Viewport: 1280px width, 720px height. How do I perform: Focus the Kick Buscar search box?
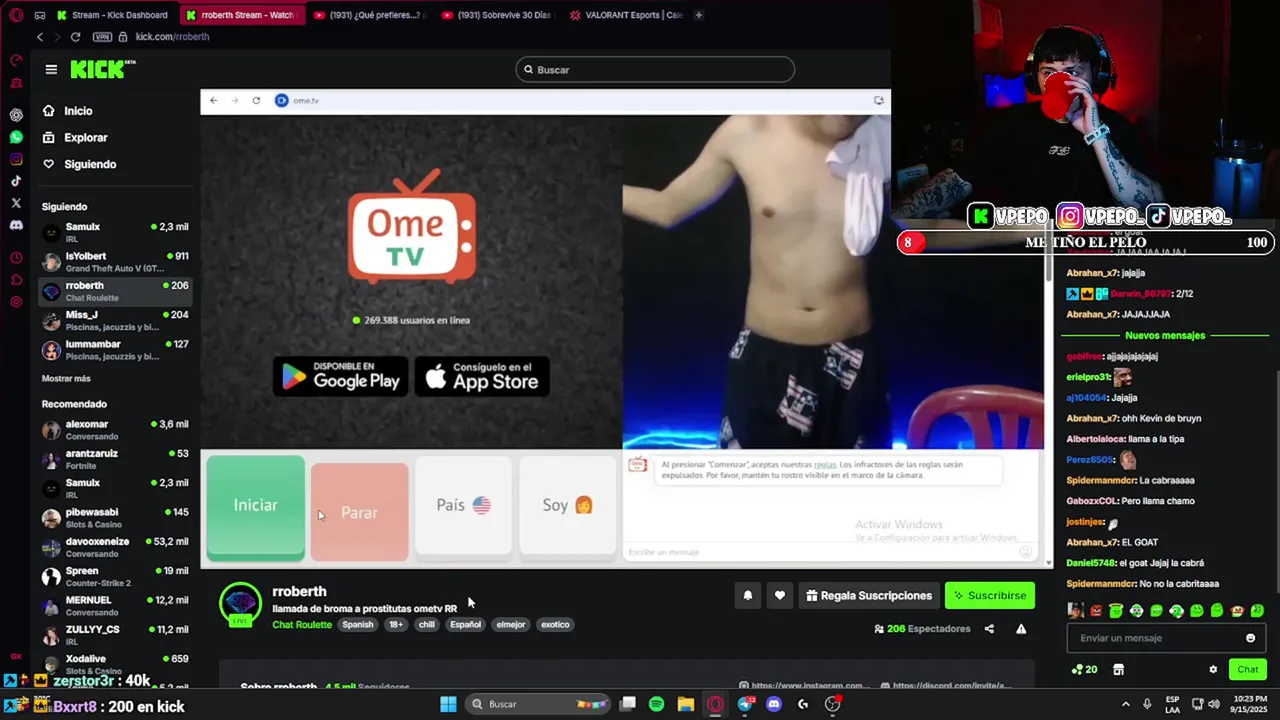click(x=655, y=70)
